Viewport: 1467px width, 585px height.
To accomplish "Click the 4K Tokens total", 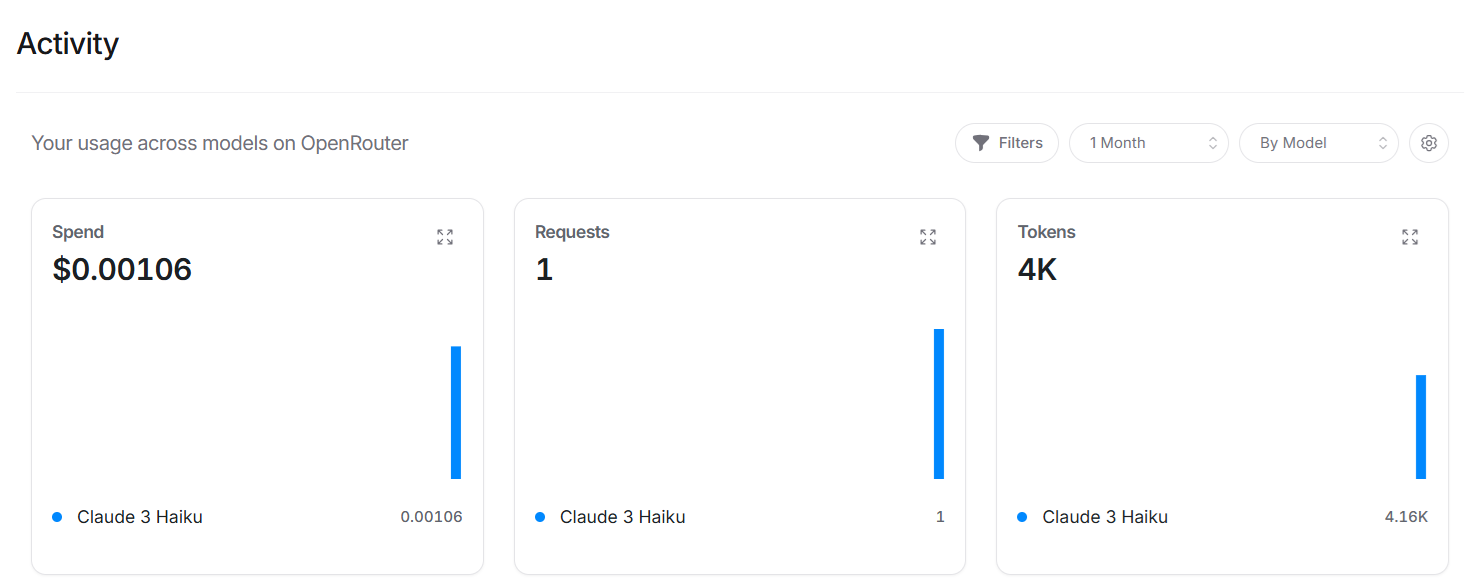I will coord(1037,269).
